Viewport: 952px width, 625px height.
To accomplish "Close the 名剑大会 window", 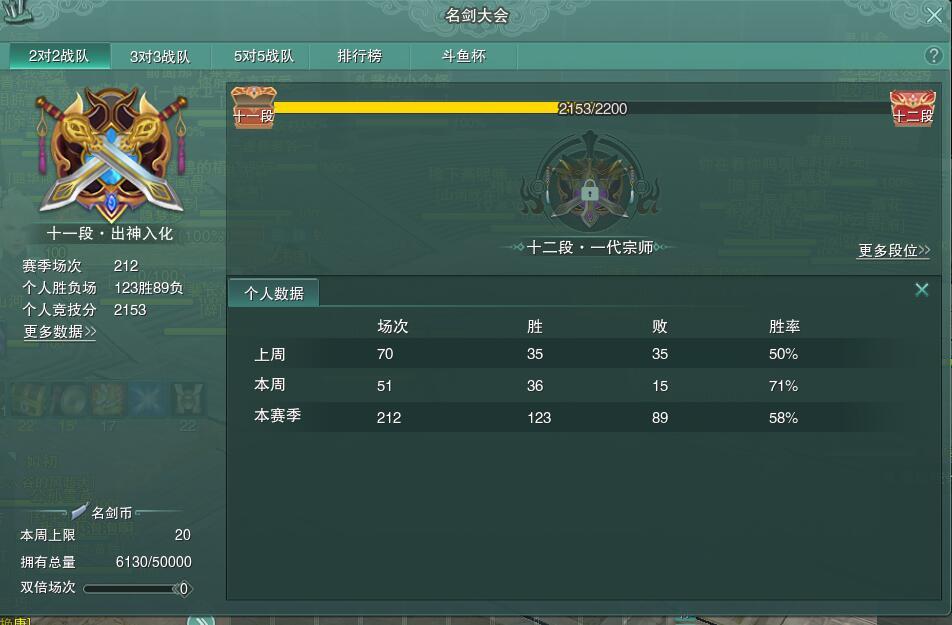I will [x=934, y=15].
